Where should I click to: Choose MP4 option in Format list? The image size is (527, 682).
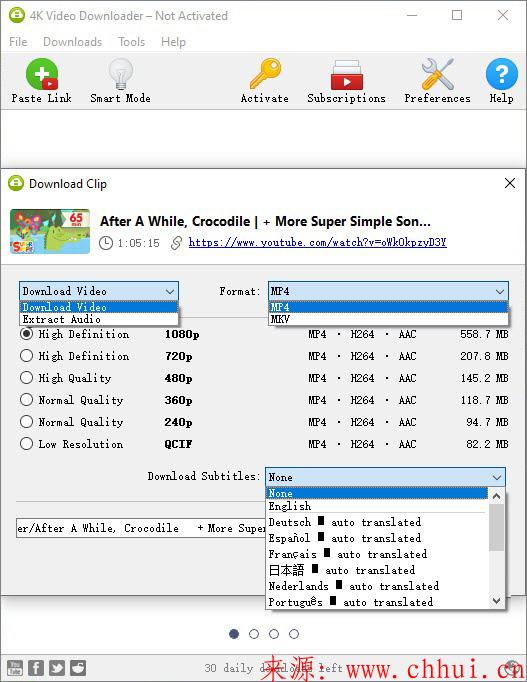(x=388, y=307)
